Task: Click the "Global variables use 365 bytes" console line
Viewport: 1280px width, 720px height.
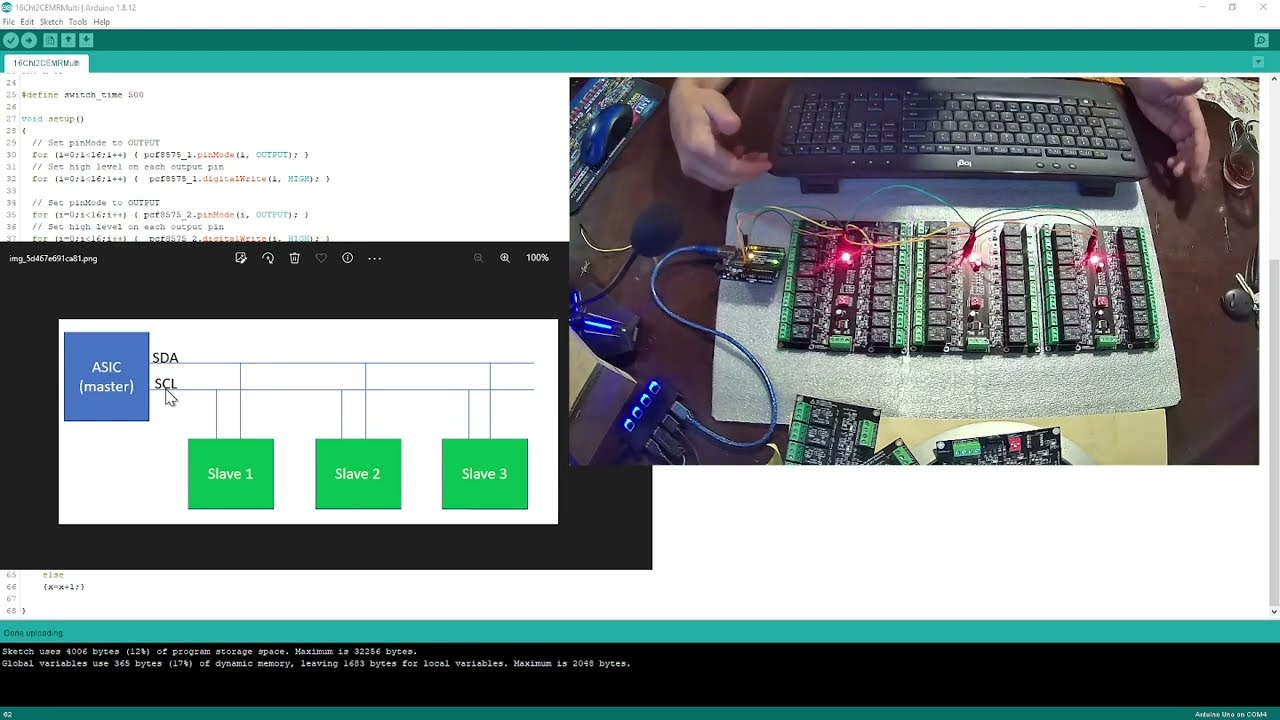Action: [x=316, y=663]
